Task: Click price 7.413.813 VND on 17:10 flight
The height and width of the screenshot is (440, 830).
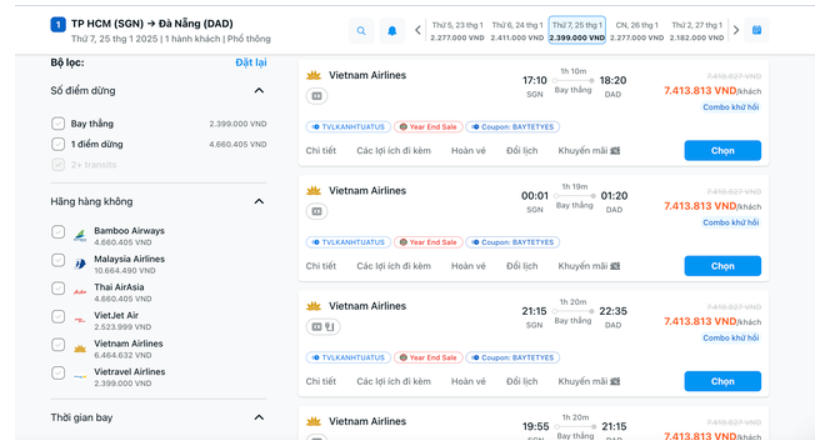Action: pyautogui.click(x=700, y=91)
